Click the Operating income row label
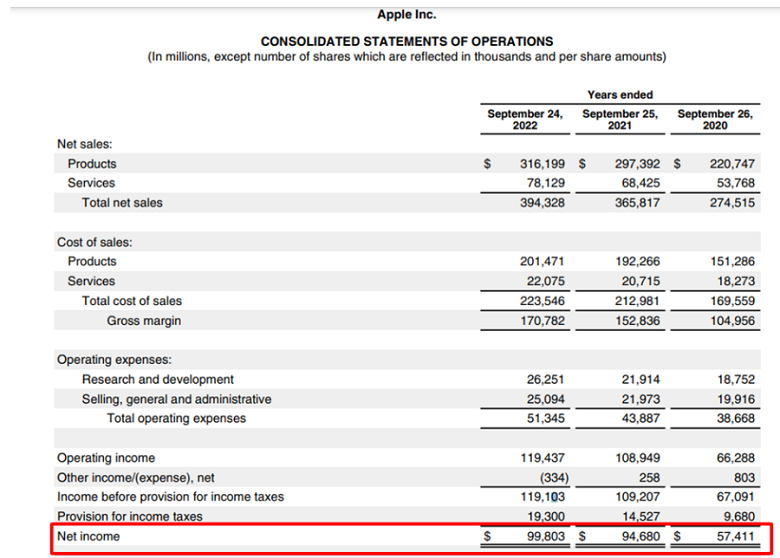 coord(106,458)
